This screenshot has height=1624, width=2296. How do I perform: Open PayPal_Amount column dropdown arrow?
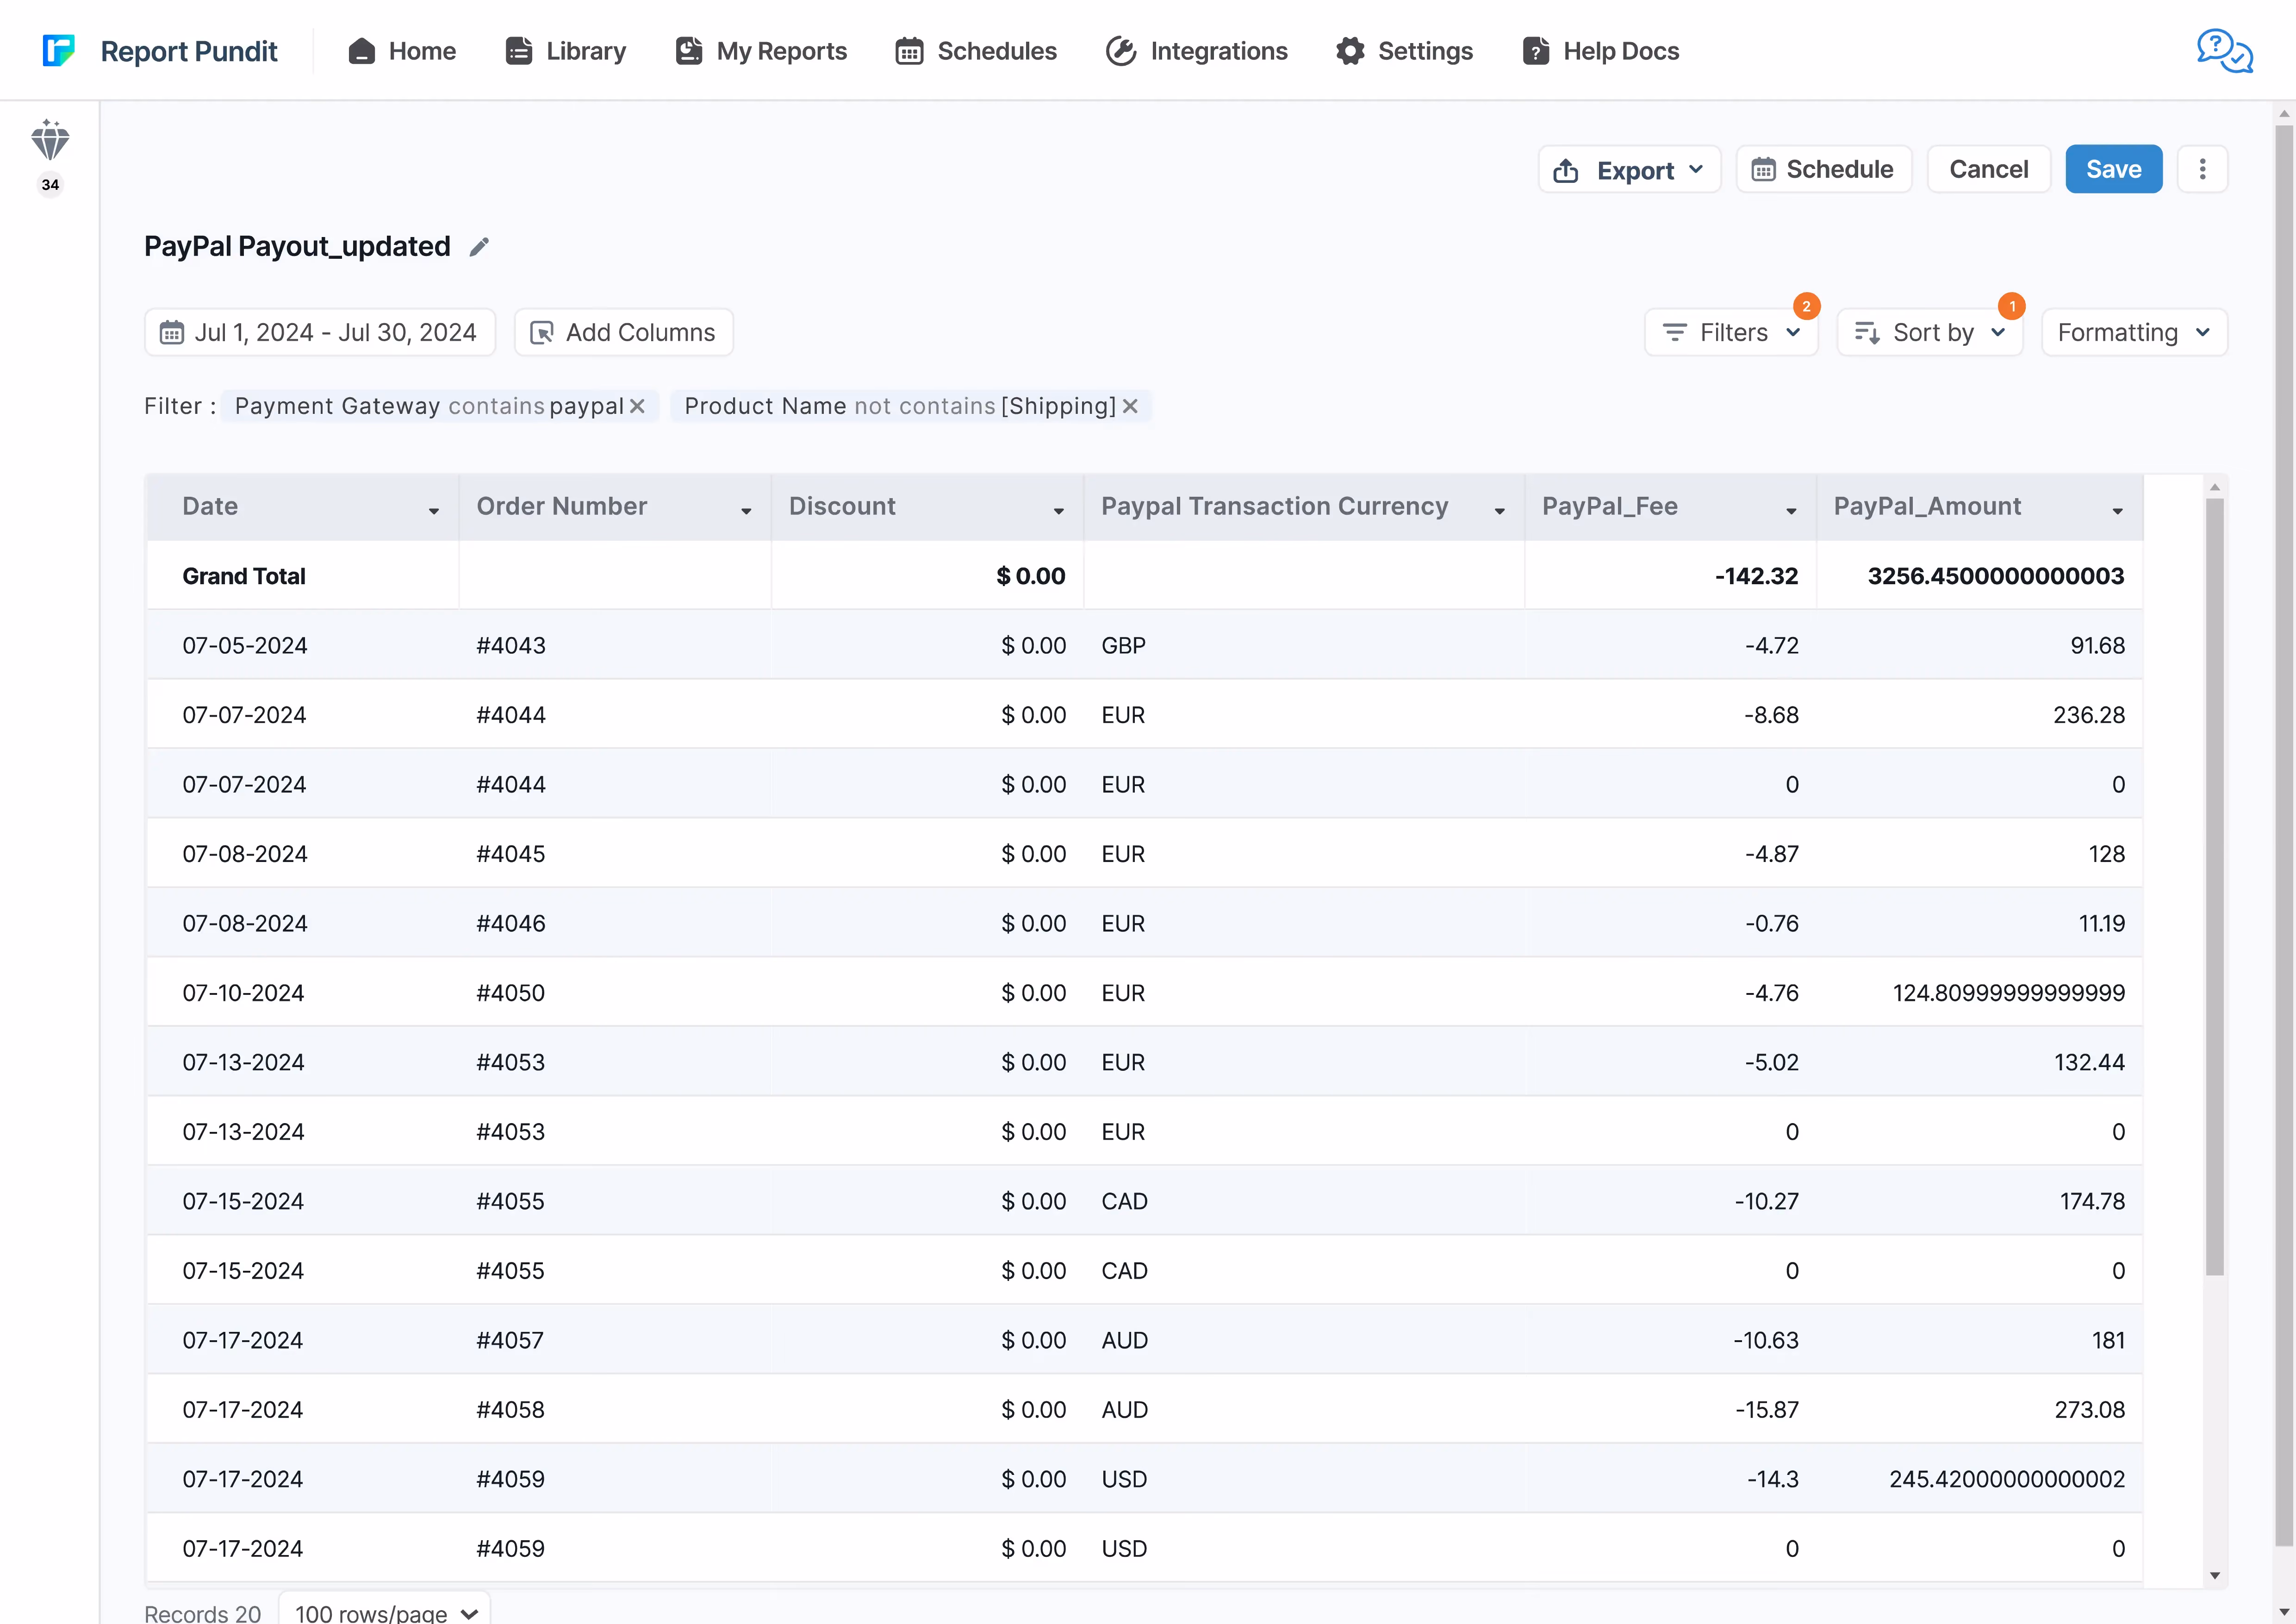[2118, 511]
